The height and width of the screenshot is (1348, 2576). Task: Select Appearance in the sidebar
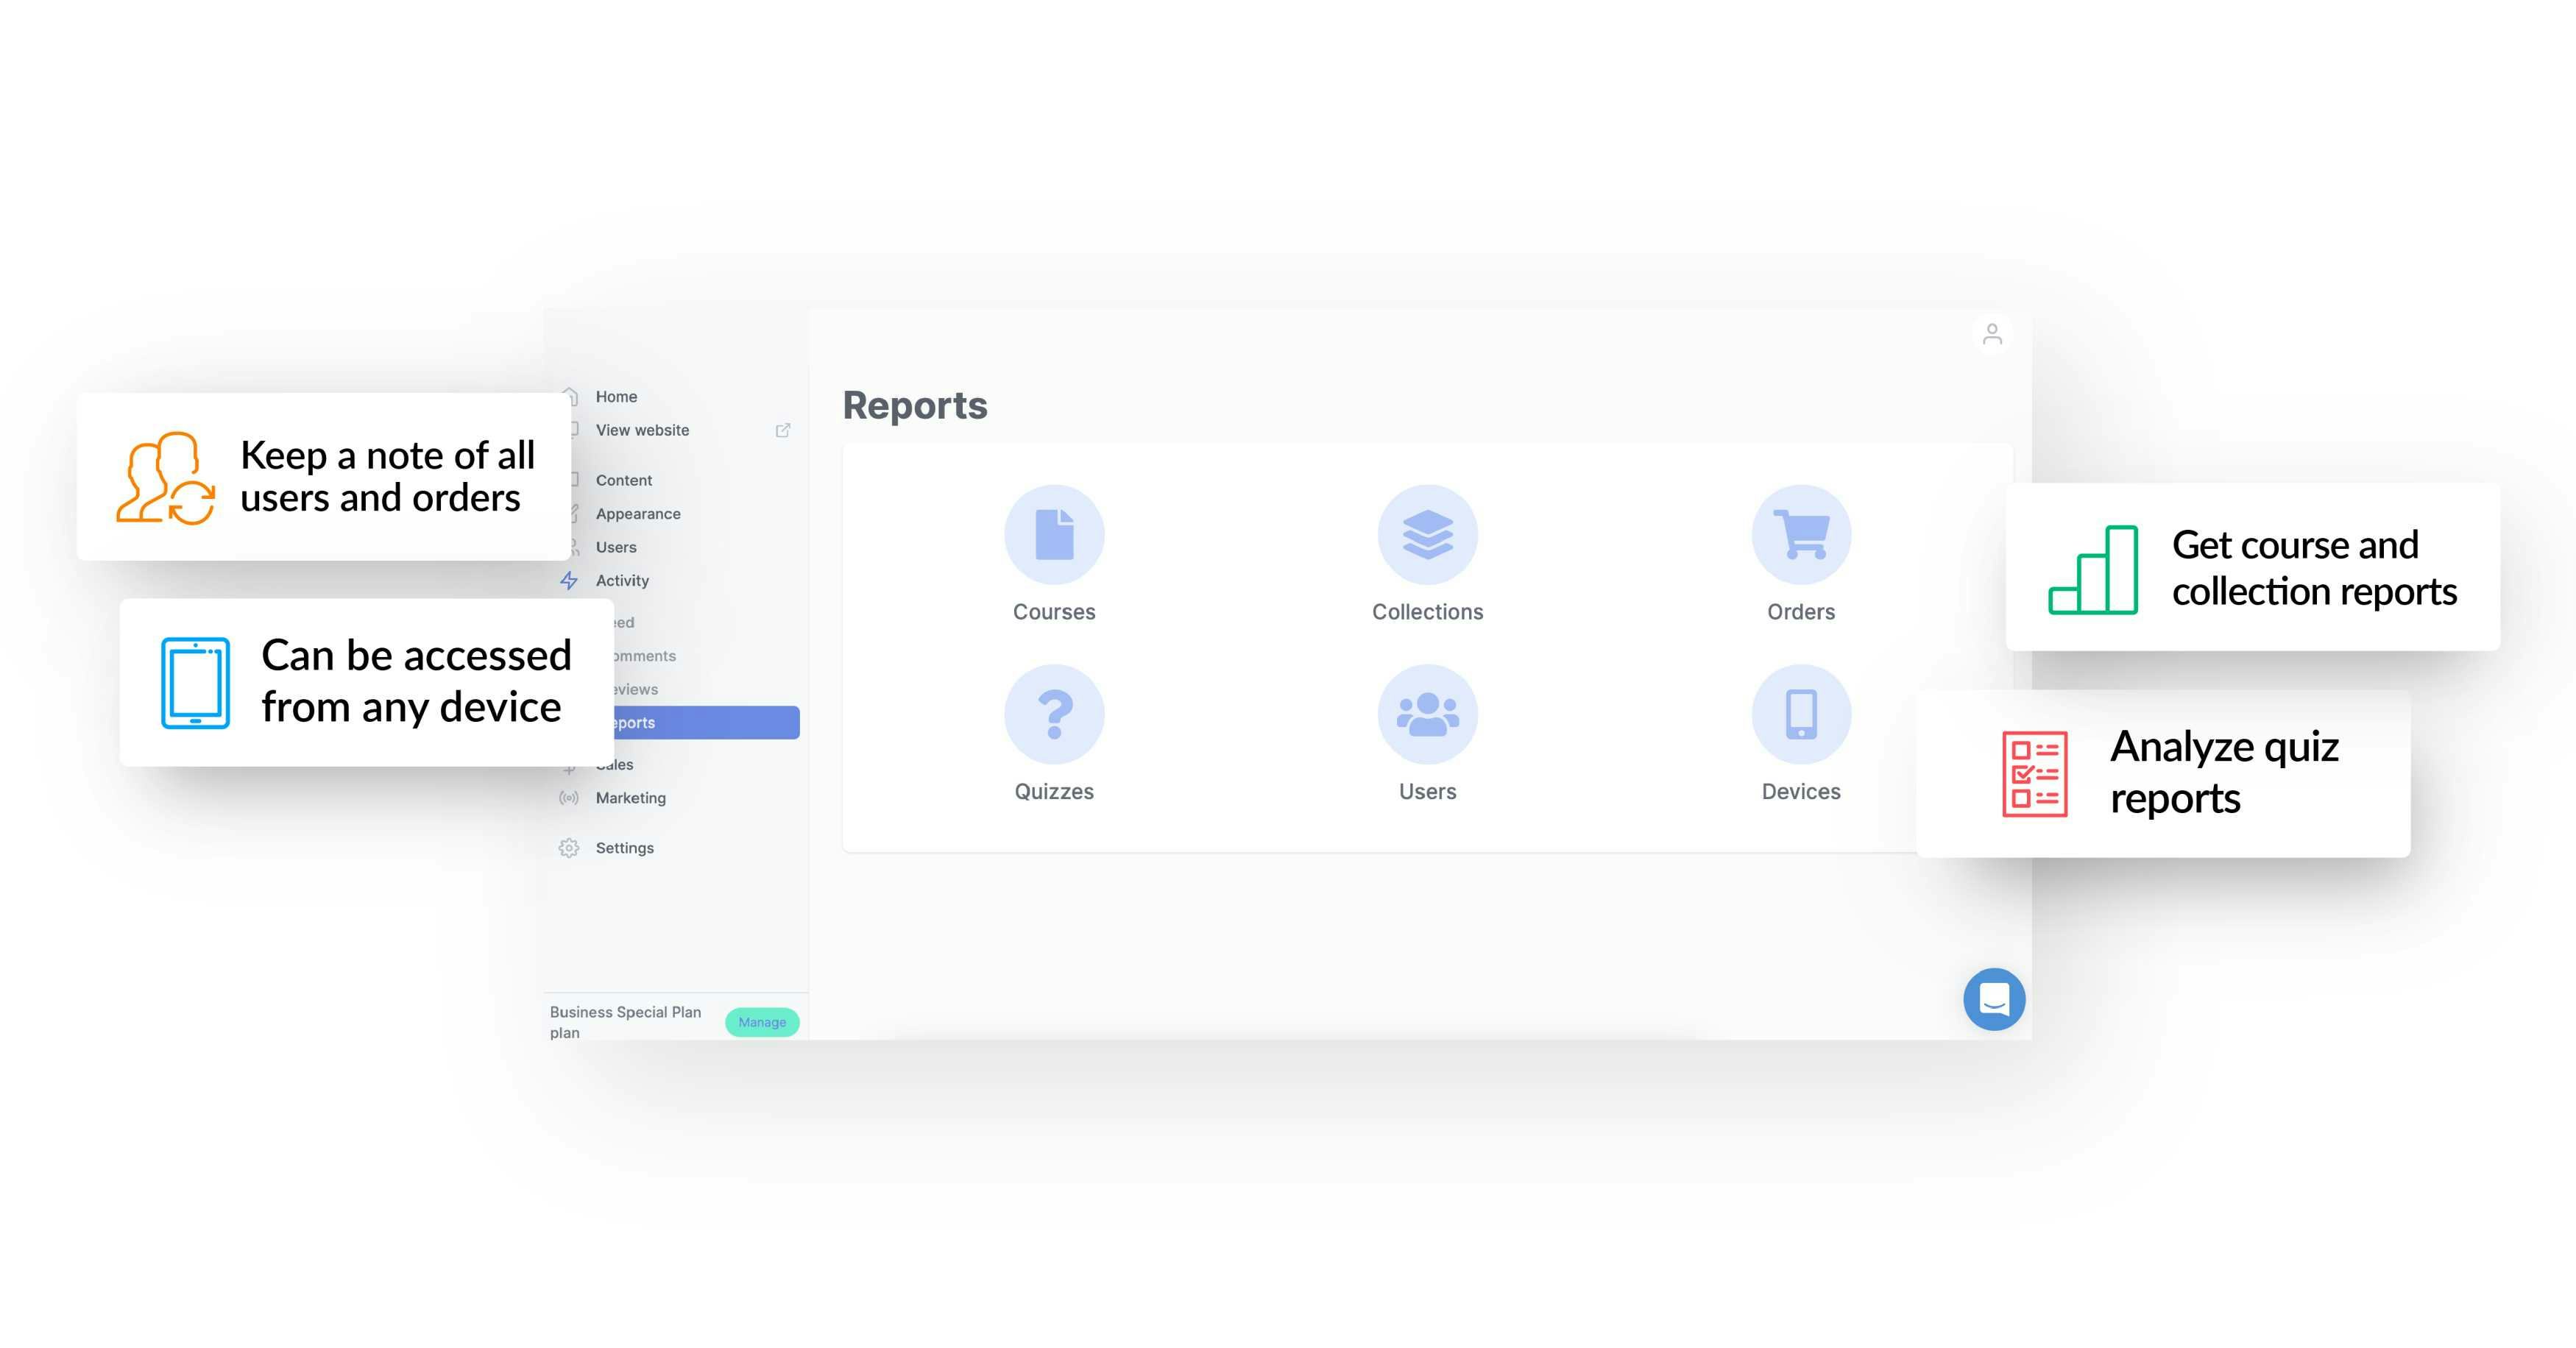[638, 514]
